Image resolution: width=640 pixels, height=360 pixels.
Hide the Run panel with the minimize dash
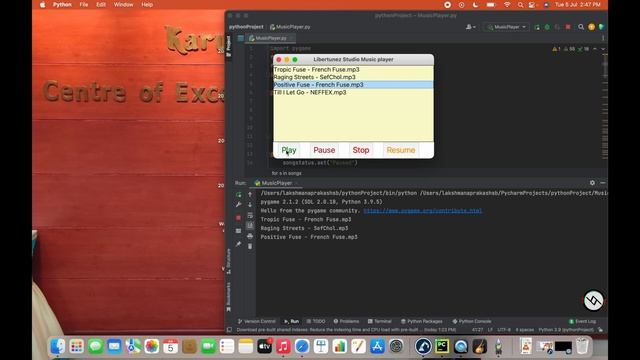[x=602, y=183]
